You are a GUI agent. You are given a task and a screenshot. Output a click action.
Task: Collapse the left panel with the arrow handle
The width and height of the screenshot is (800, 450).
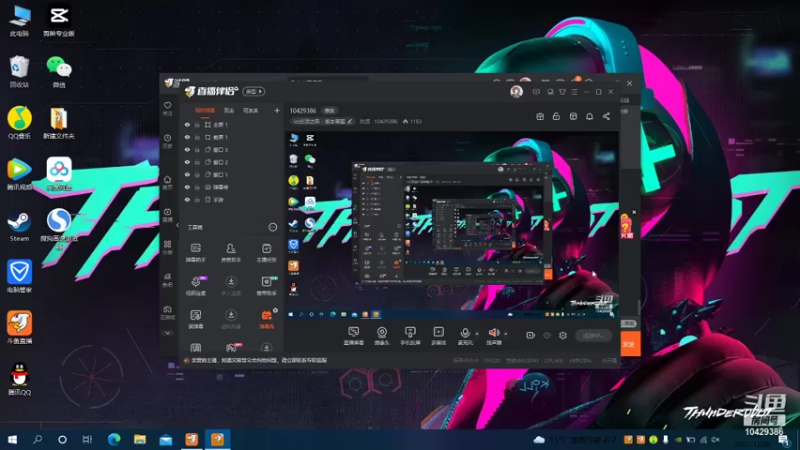pyautogui.click(x=178, y=225)
